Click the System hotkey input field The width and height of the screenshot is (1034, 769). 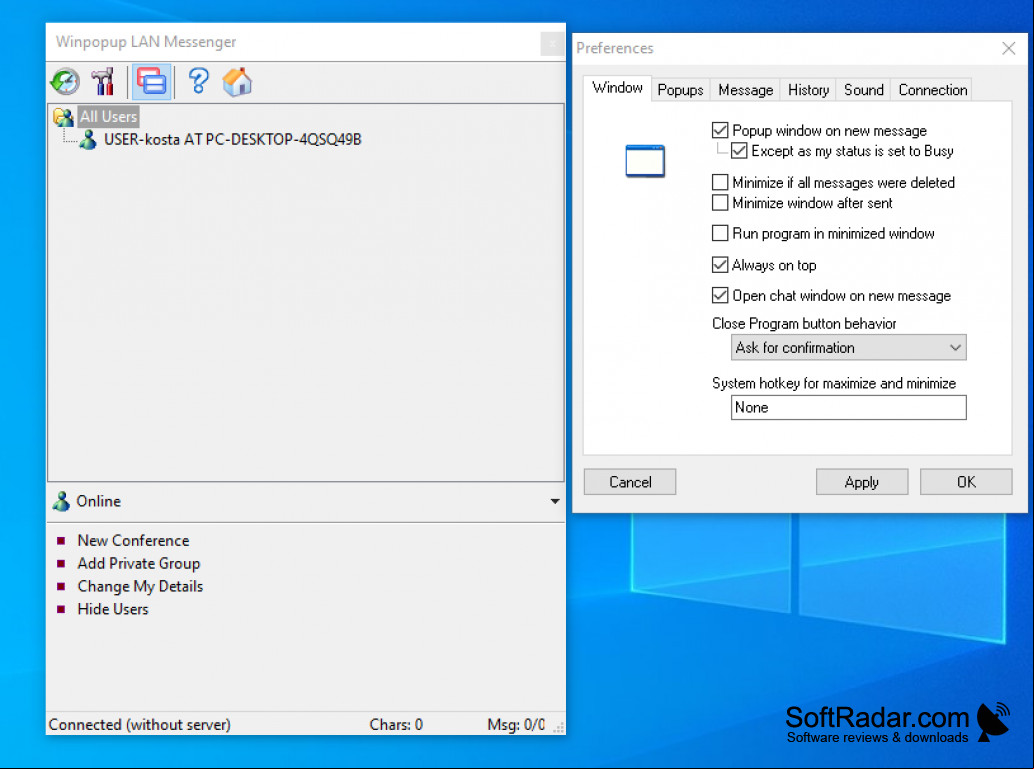(849, 408)
